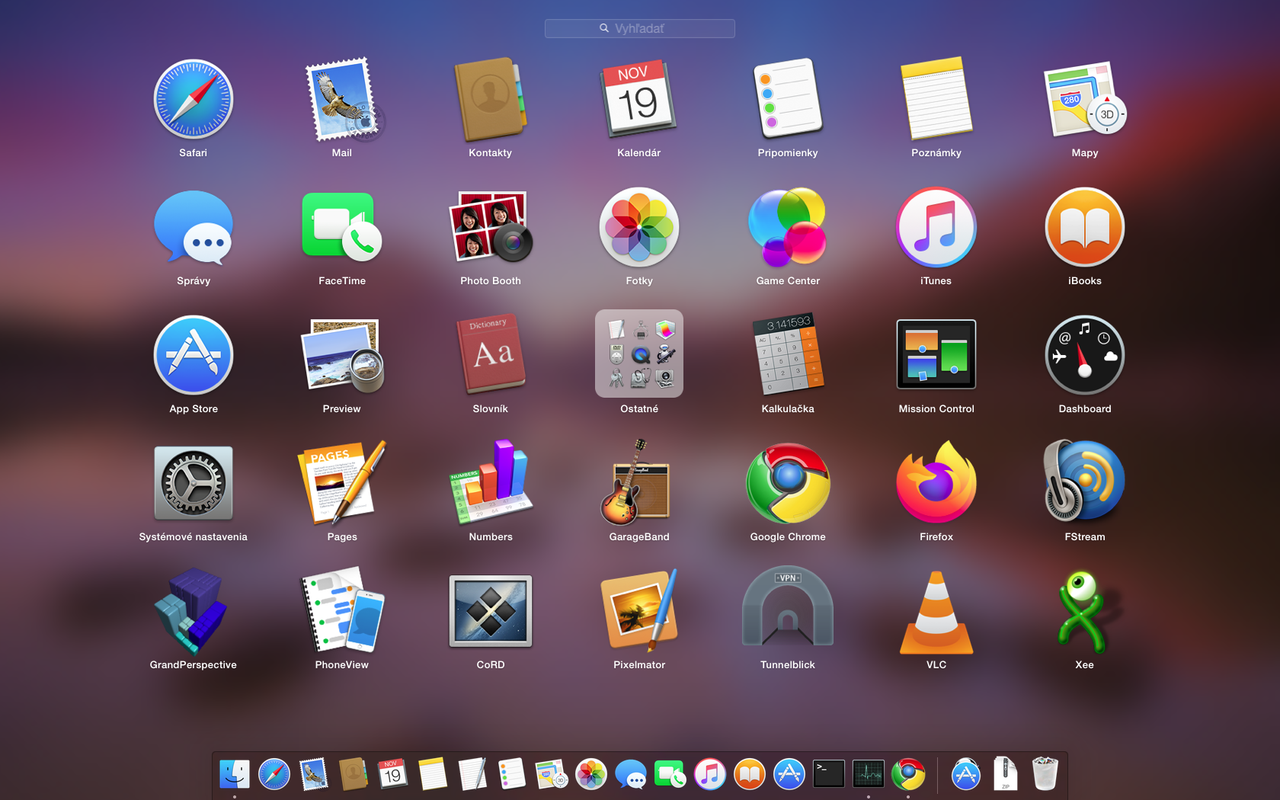Open Správy in the Launchpad grid
The image size is (1280, 800).
pos(193,227)
